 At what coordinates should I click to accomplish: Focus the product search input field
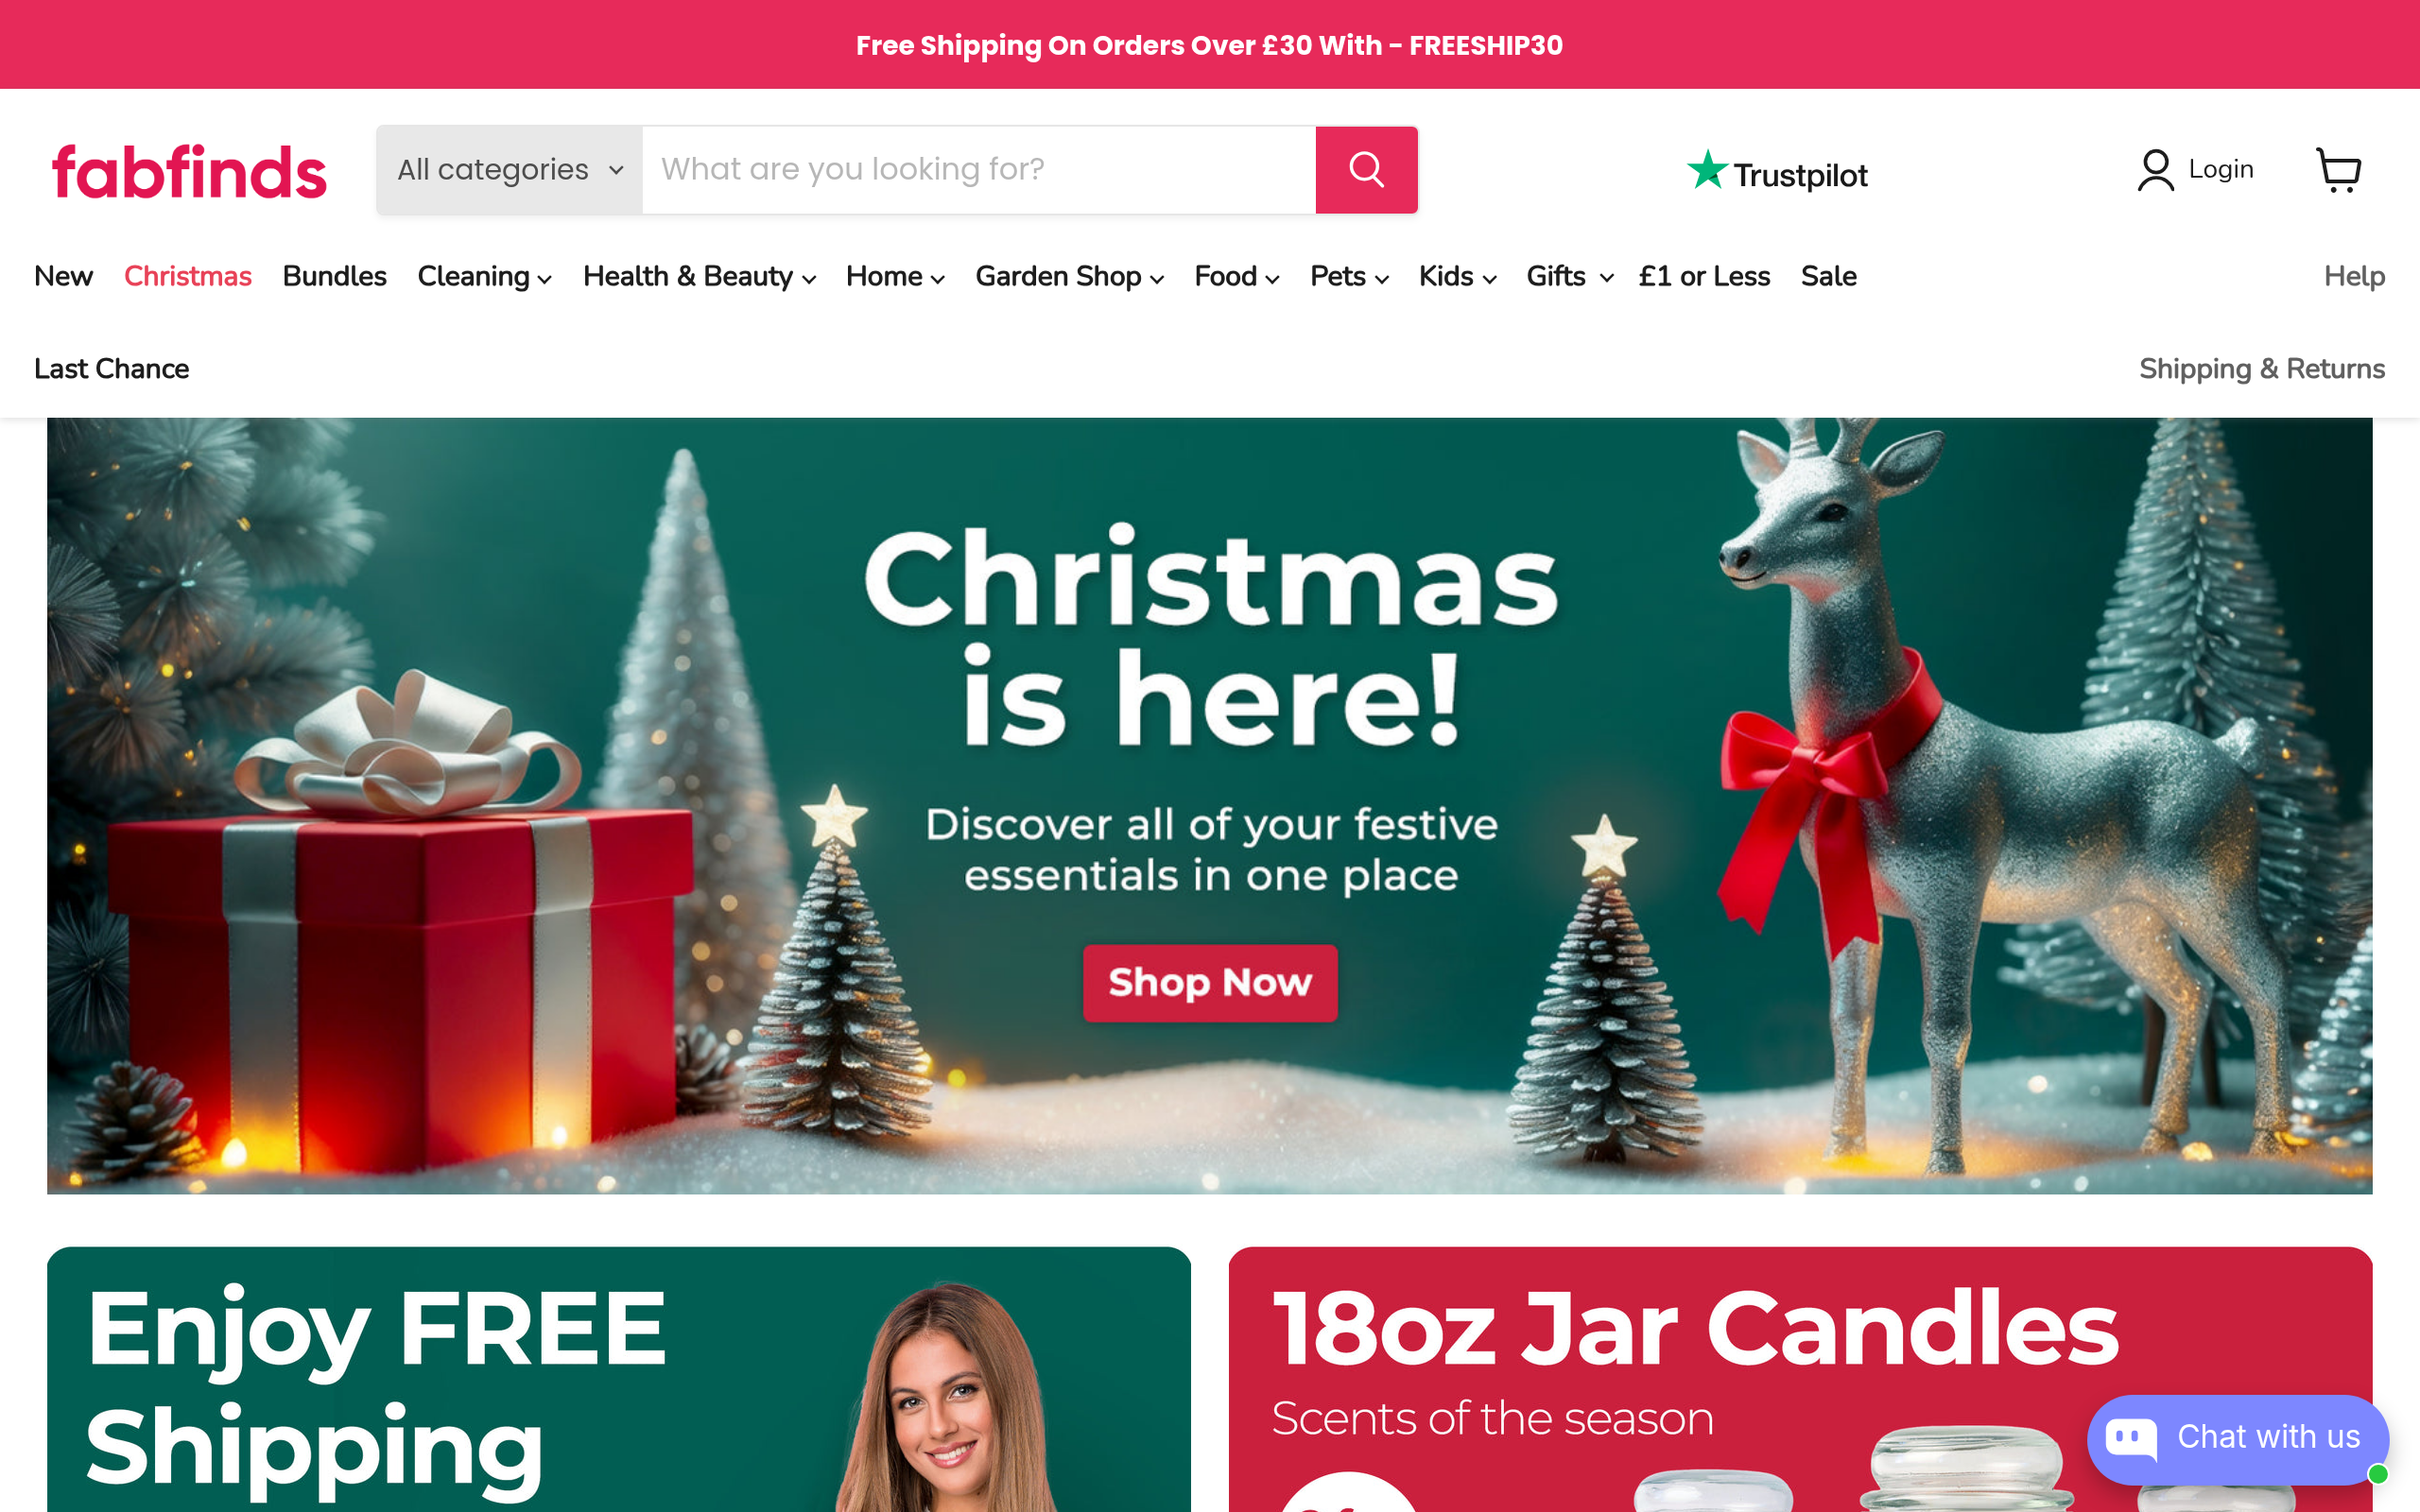tap(978, 169)
